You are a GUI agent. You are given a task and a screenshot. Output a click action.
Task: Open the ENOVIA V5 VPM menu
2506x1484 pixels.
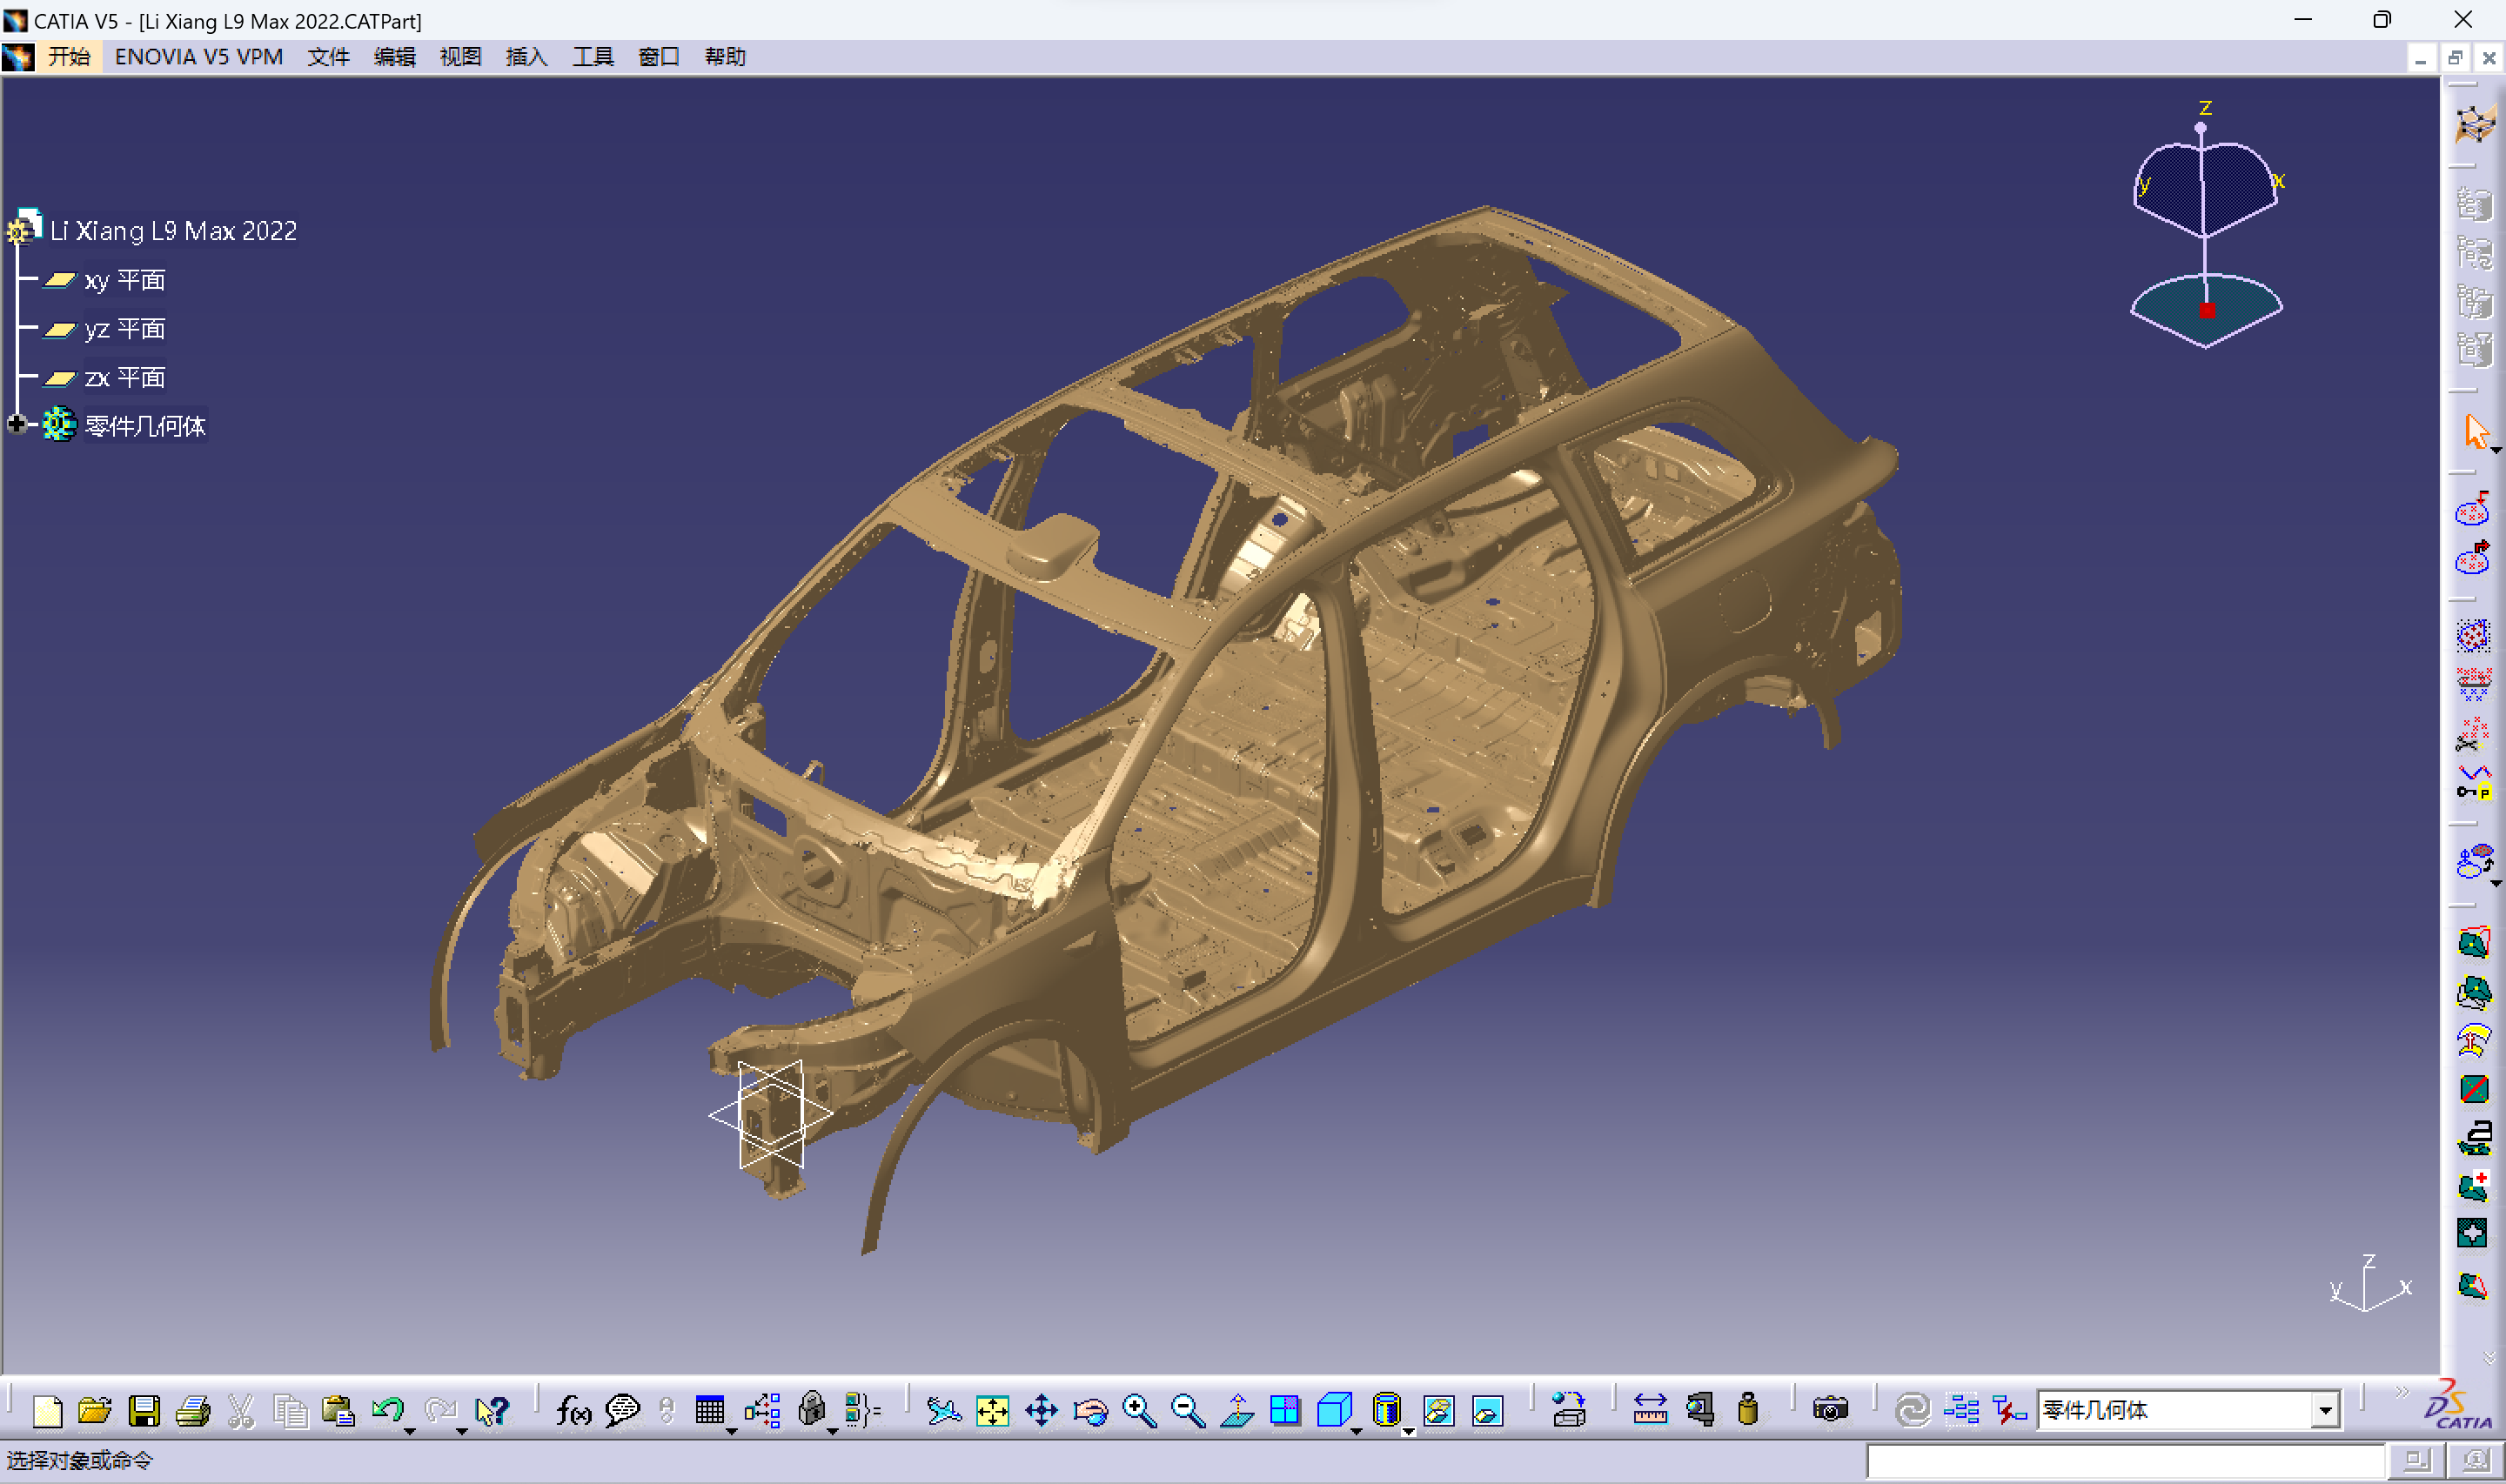tap(198, 57)
